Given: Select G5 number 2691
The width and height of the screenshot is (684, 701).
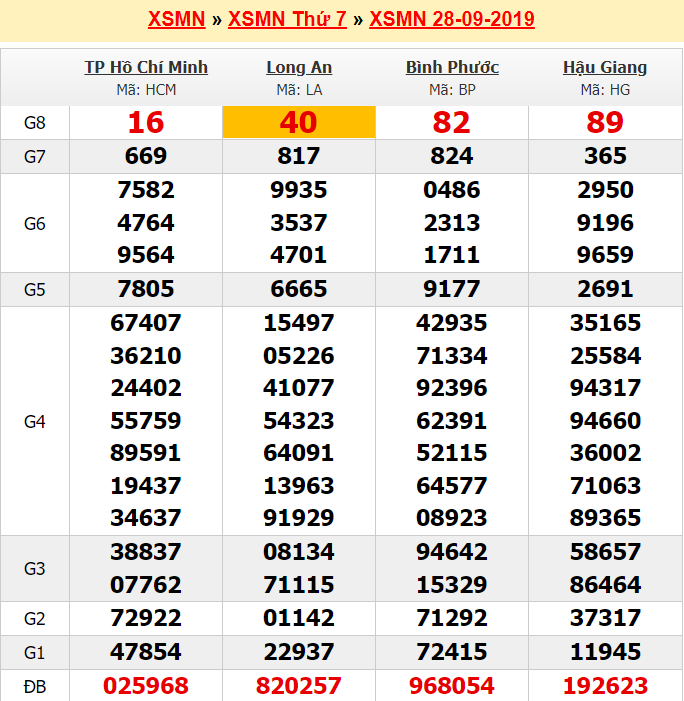Looking at the screenshot, I should [605, 289].
